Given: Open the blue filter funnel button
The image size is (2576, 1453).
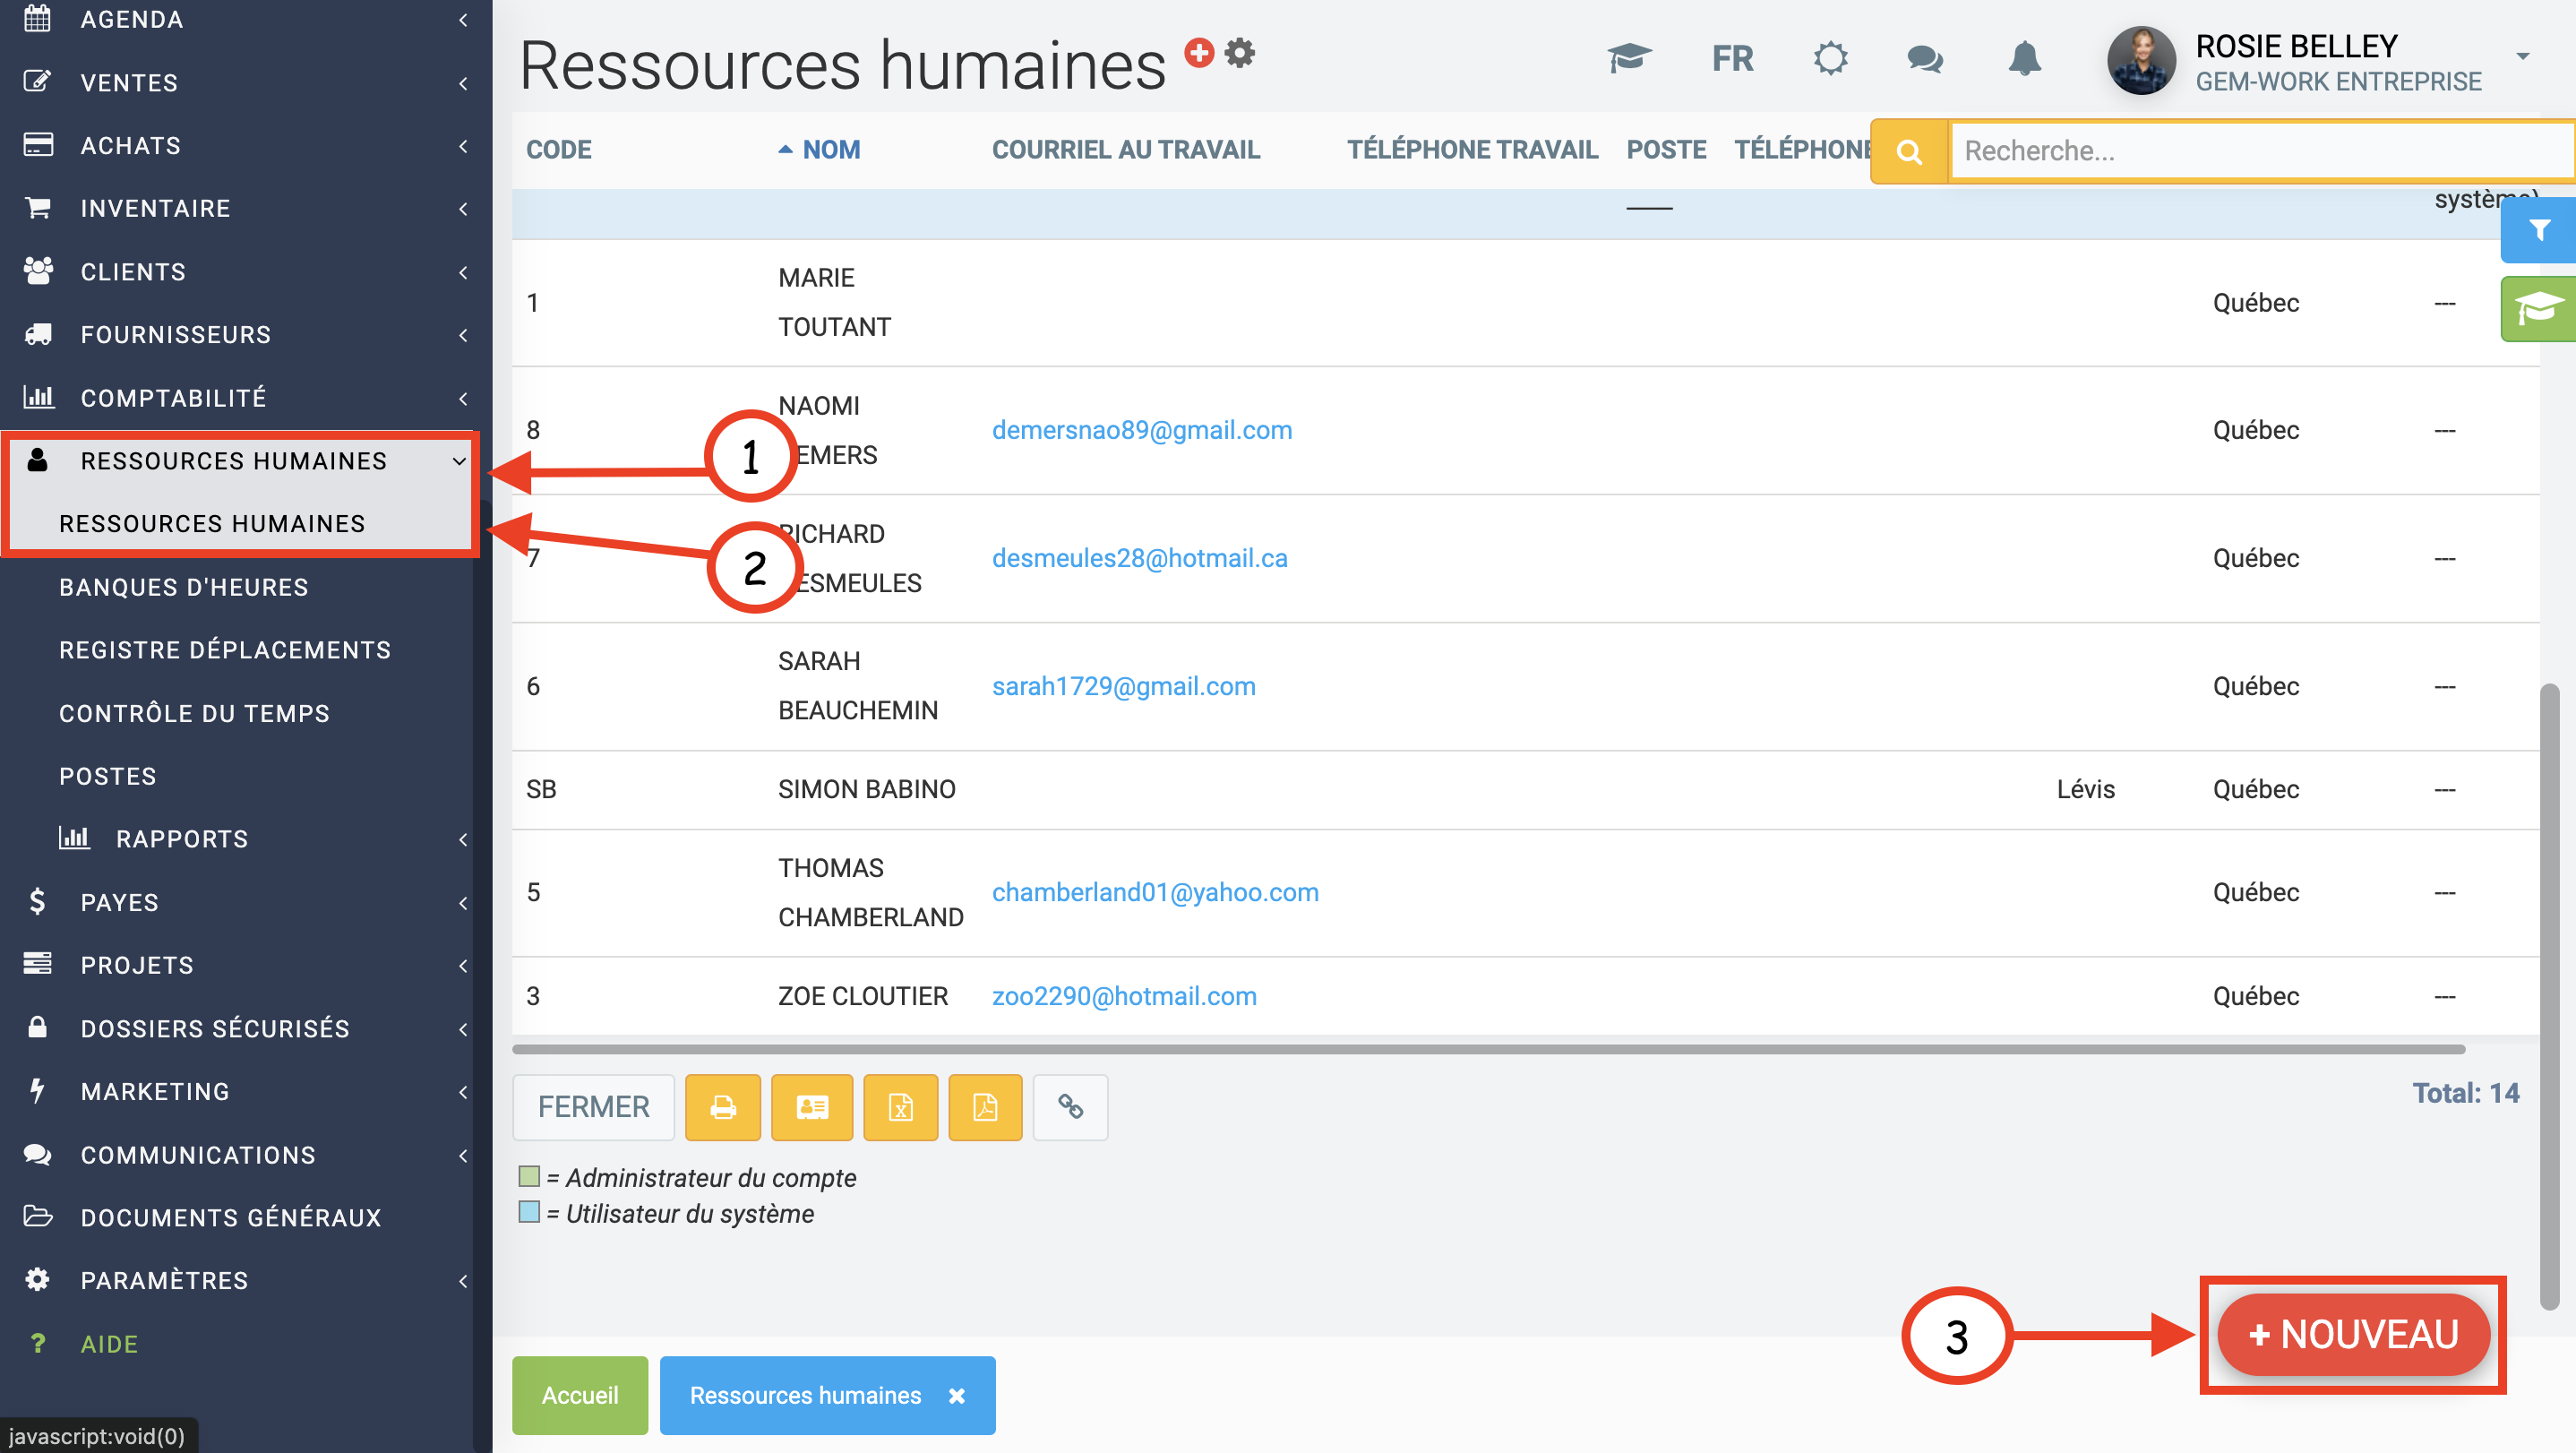Looking at the screenshot, I should tap(2538, 231).
